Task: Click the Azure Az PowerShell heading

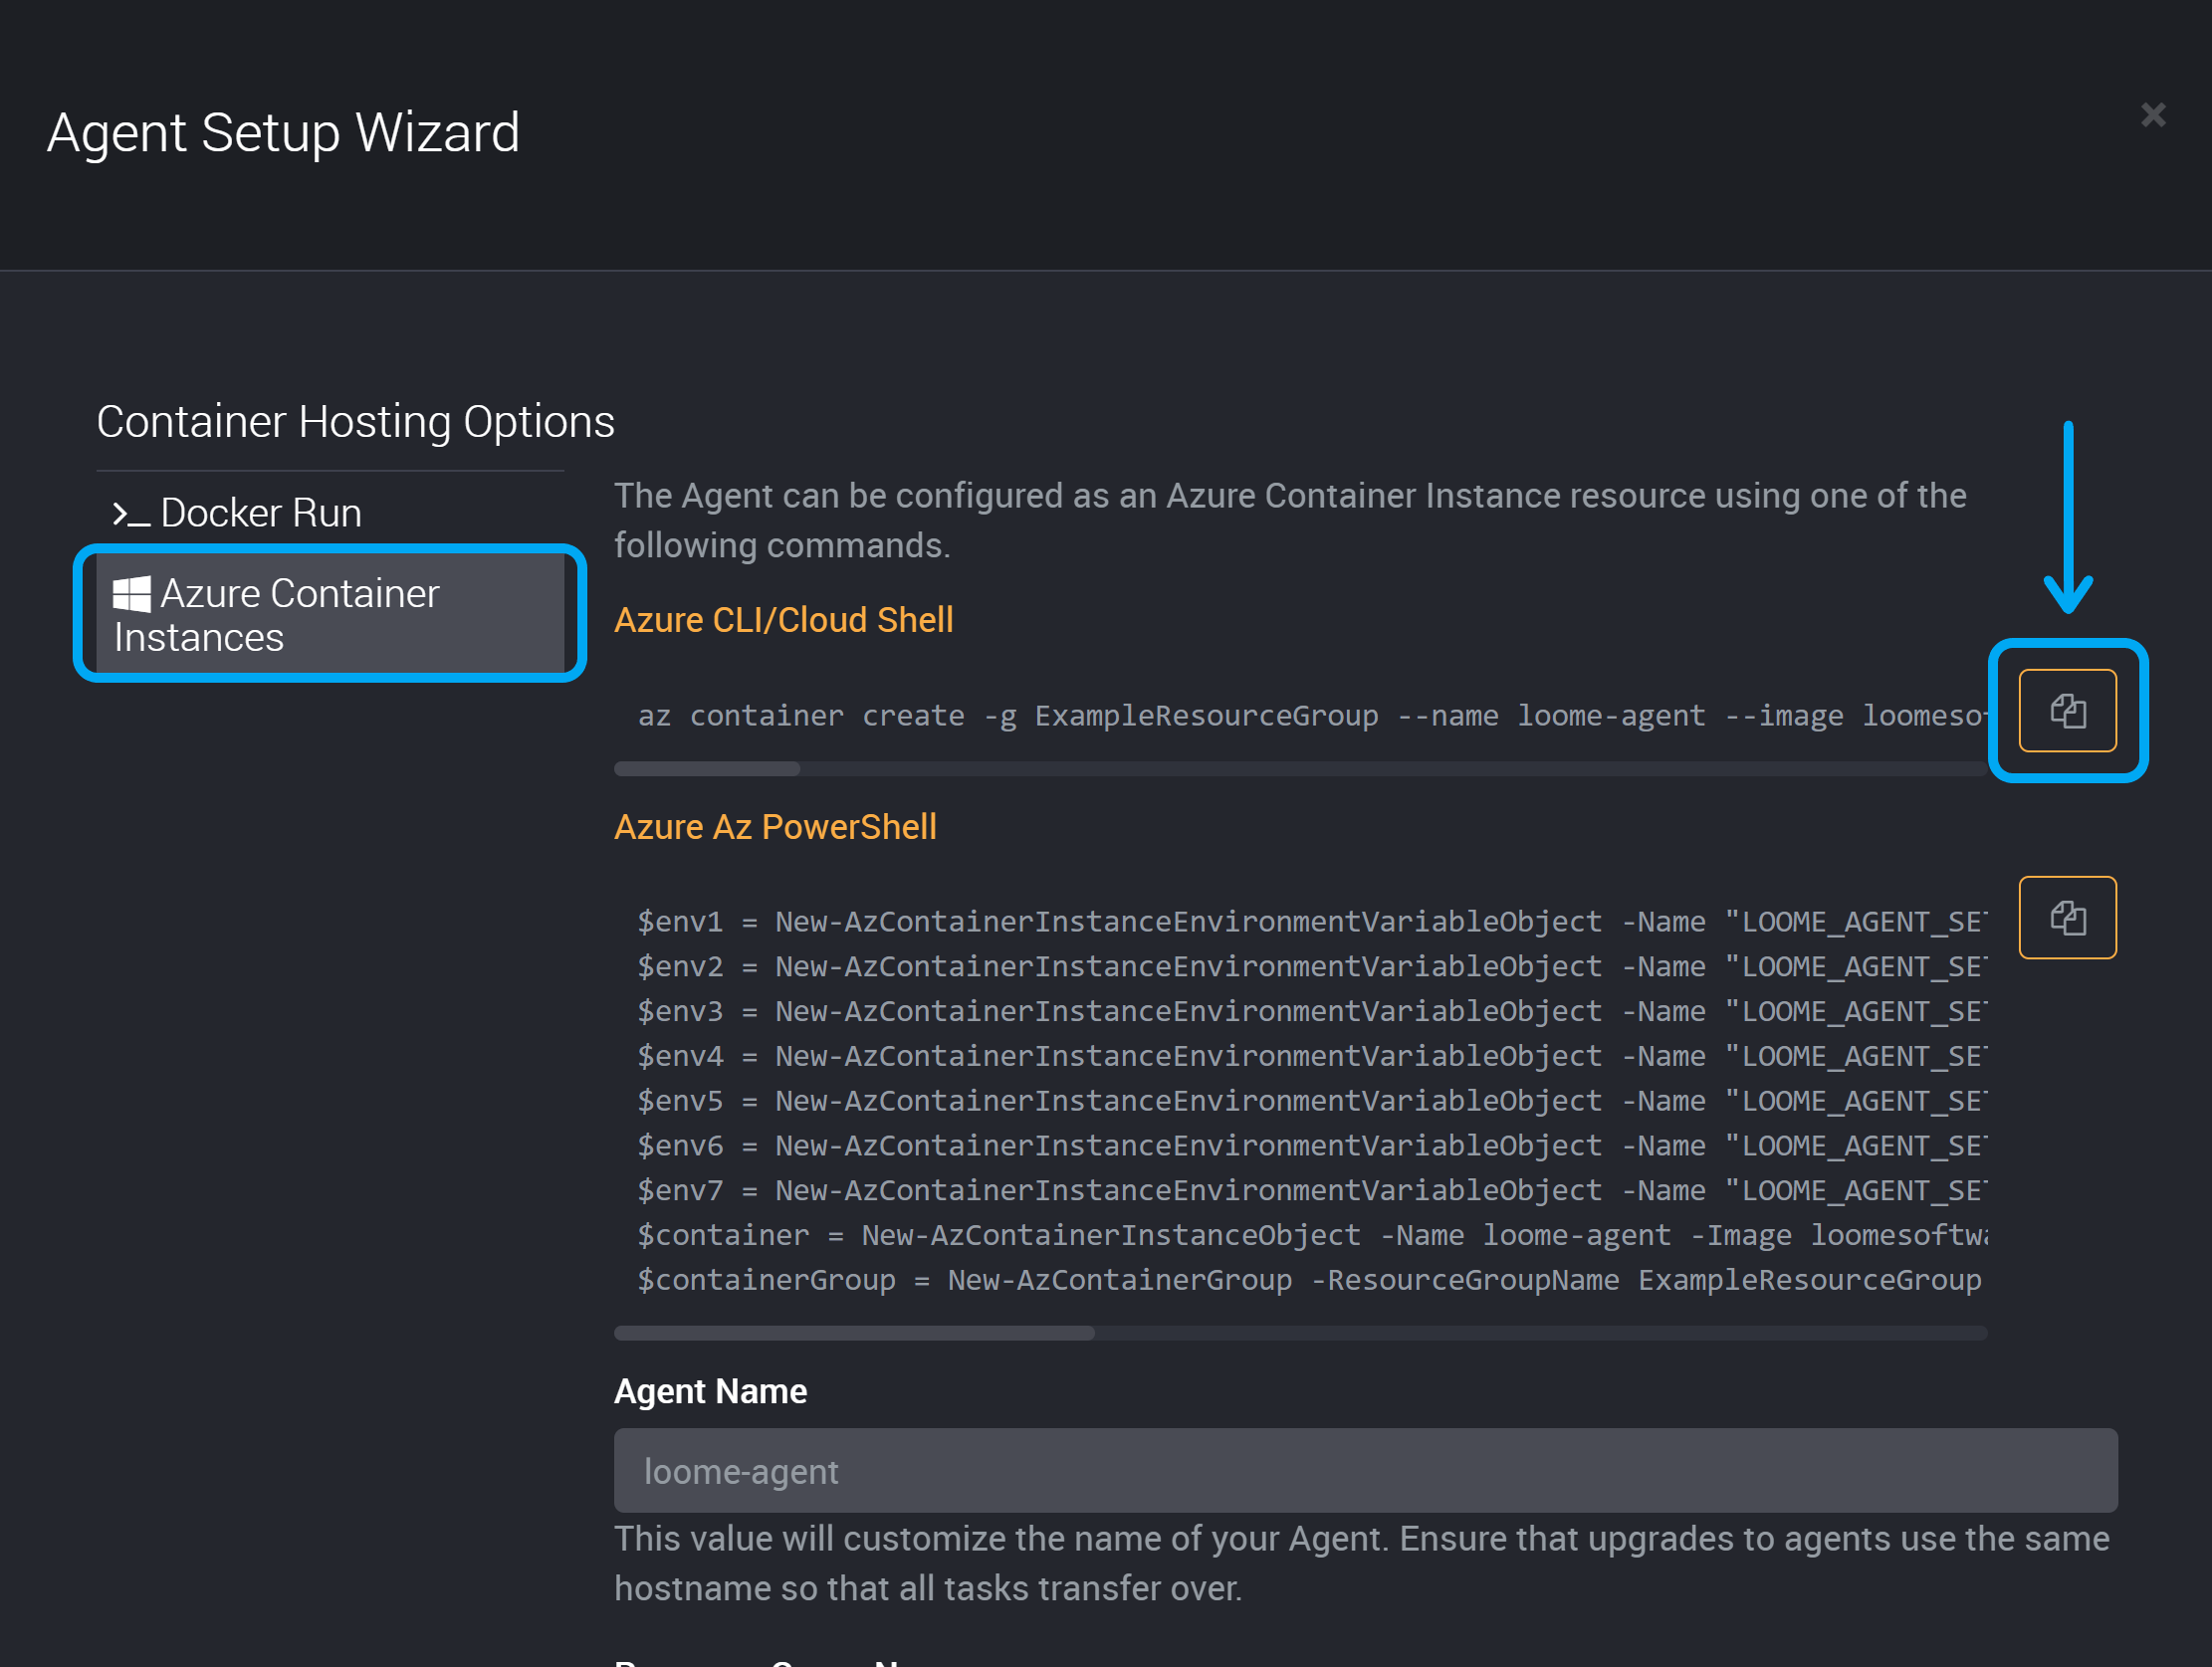Action: click(x=775, y=827)
